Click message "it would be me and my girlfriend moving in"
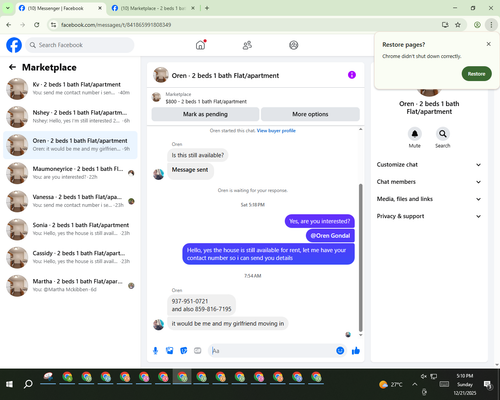The image size is (500, 400). pyautogui.click(x=228, y=323)
